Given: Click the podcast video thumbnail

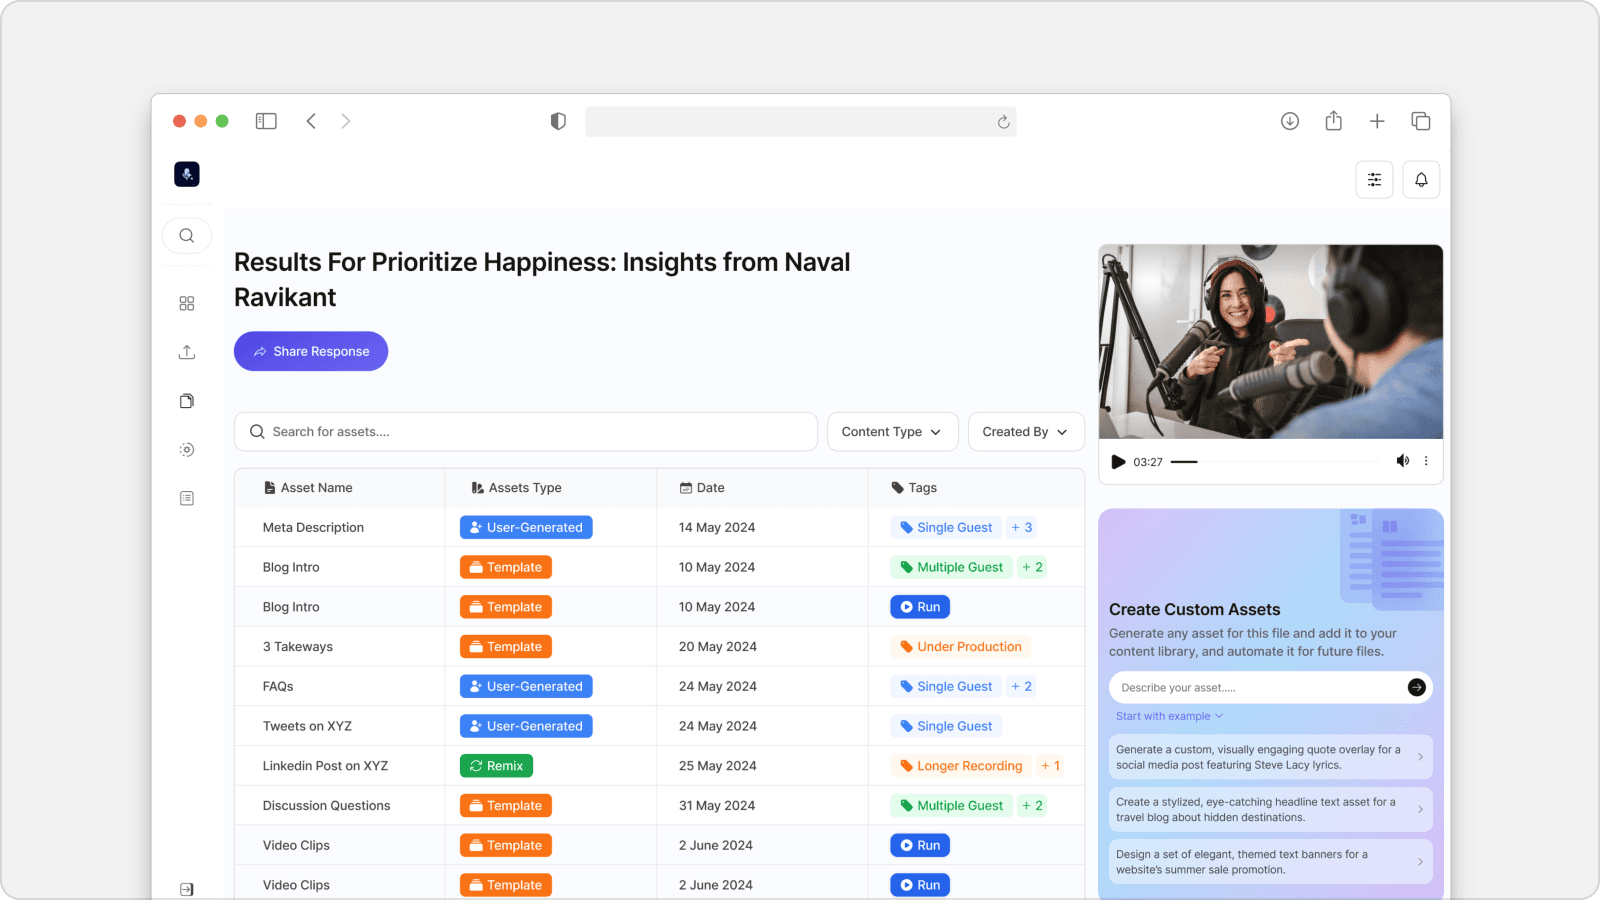Looking at the screenshot, I should tap(1271, 342).
